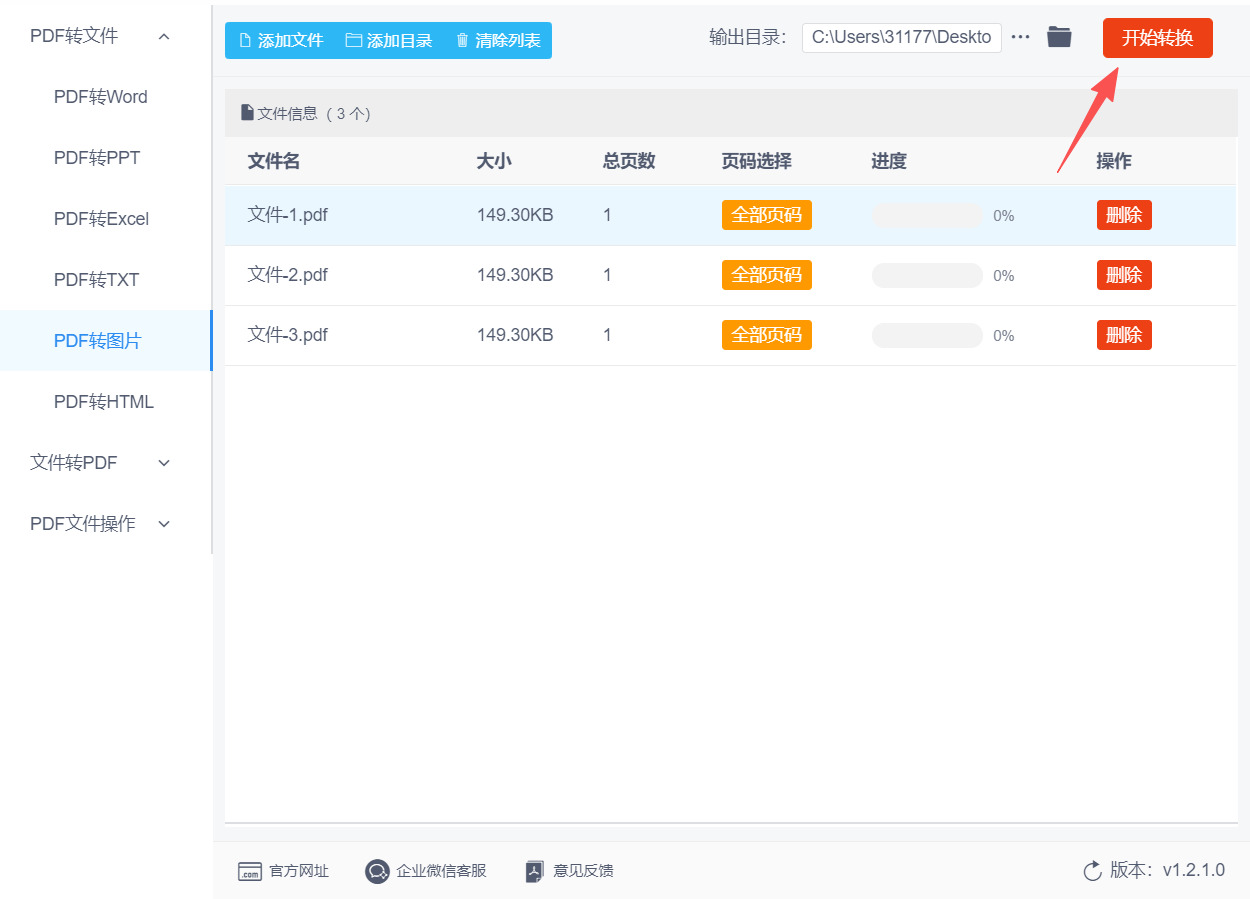Select the 文件-3.pdf file name
Viewport: 1250px width, 899px height.
[x=288, y=335]
